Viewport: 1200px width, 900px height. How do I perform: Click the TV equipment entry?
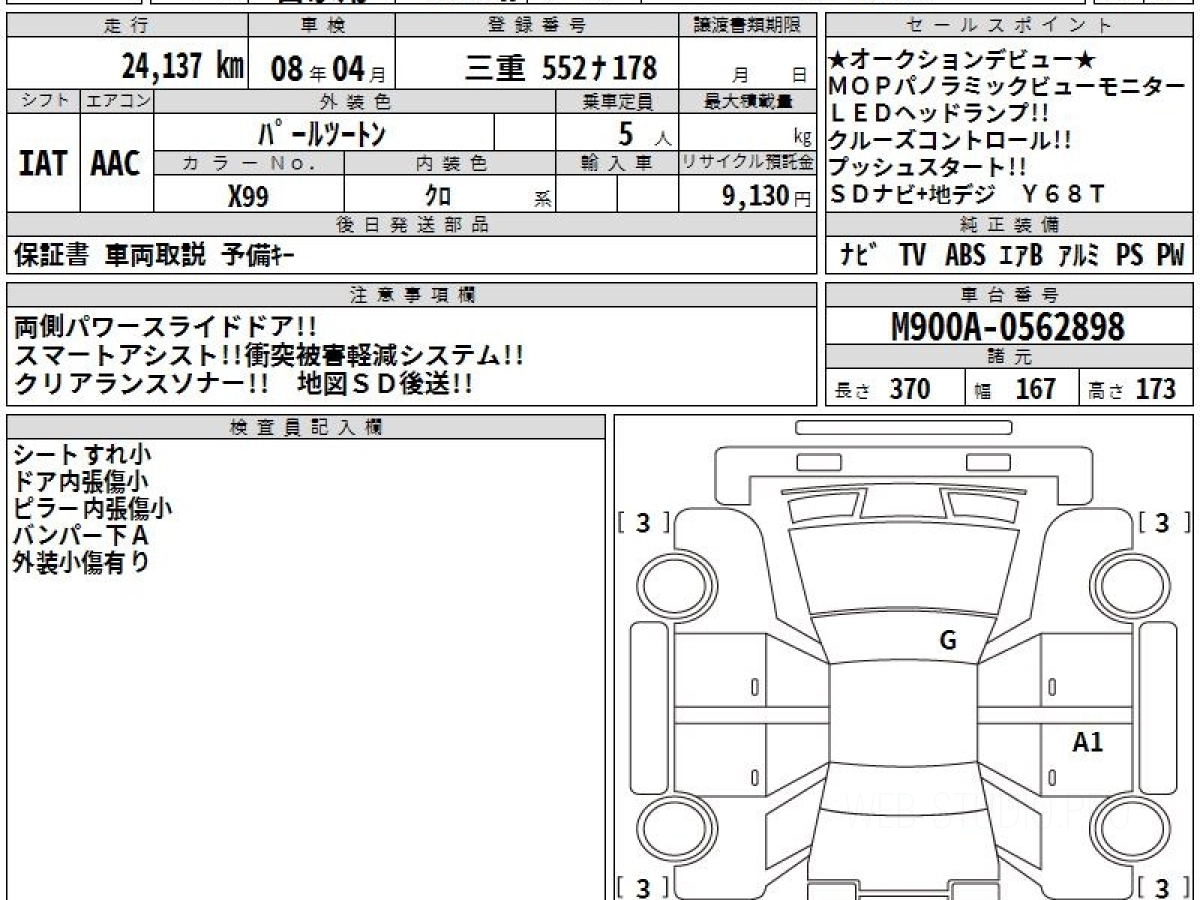pyautogui.click(x=912, y=255)
